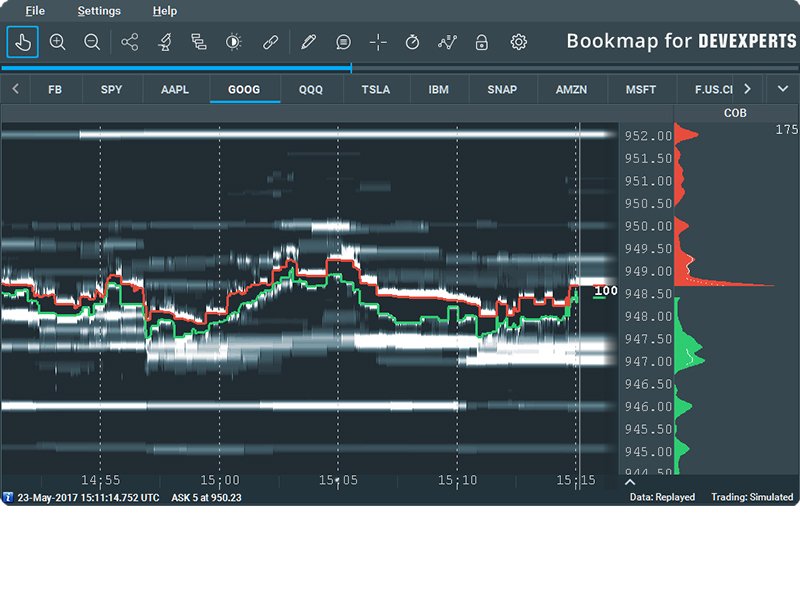Open the hidden instruments dropdown chevron
This screenshot has width=800, height=600.
783,89
